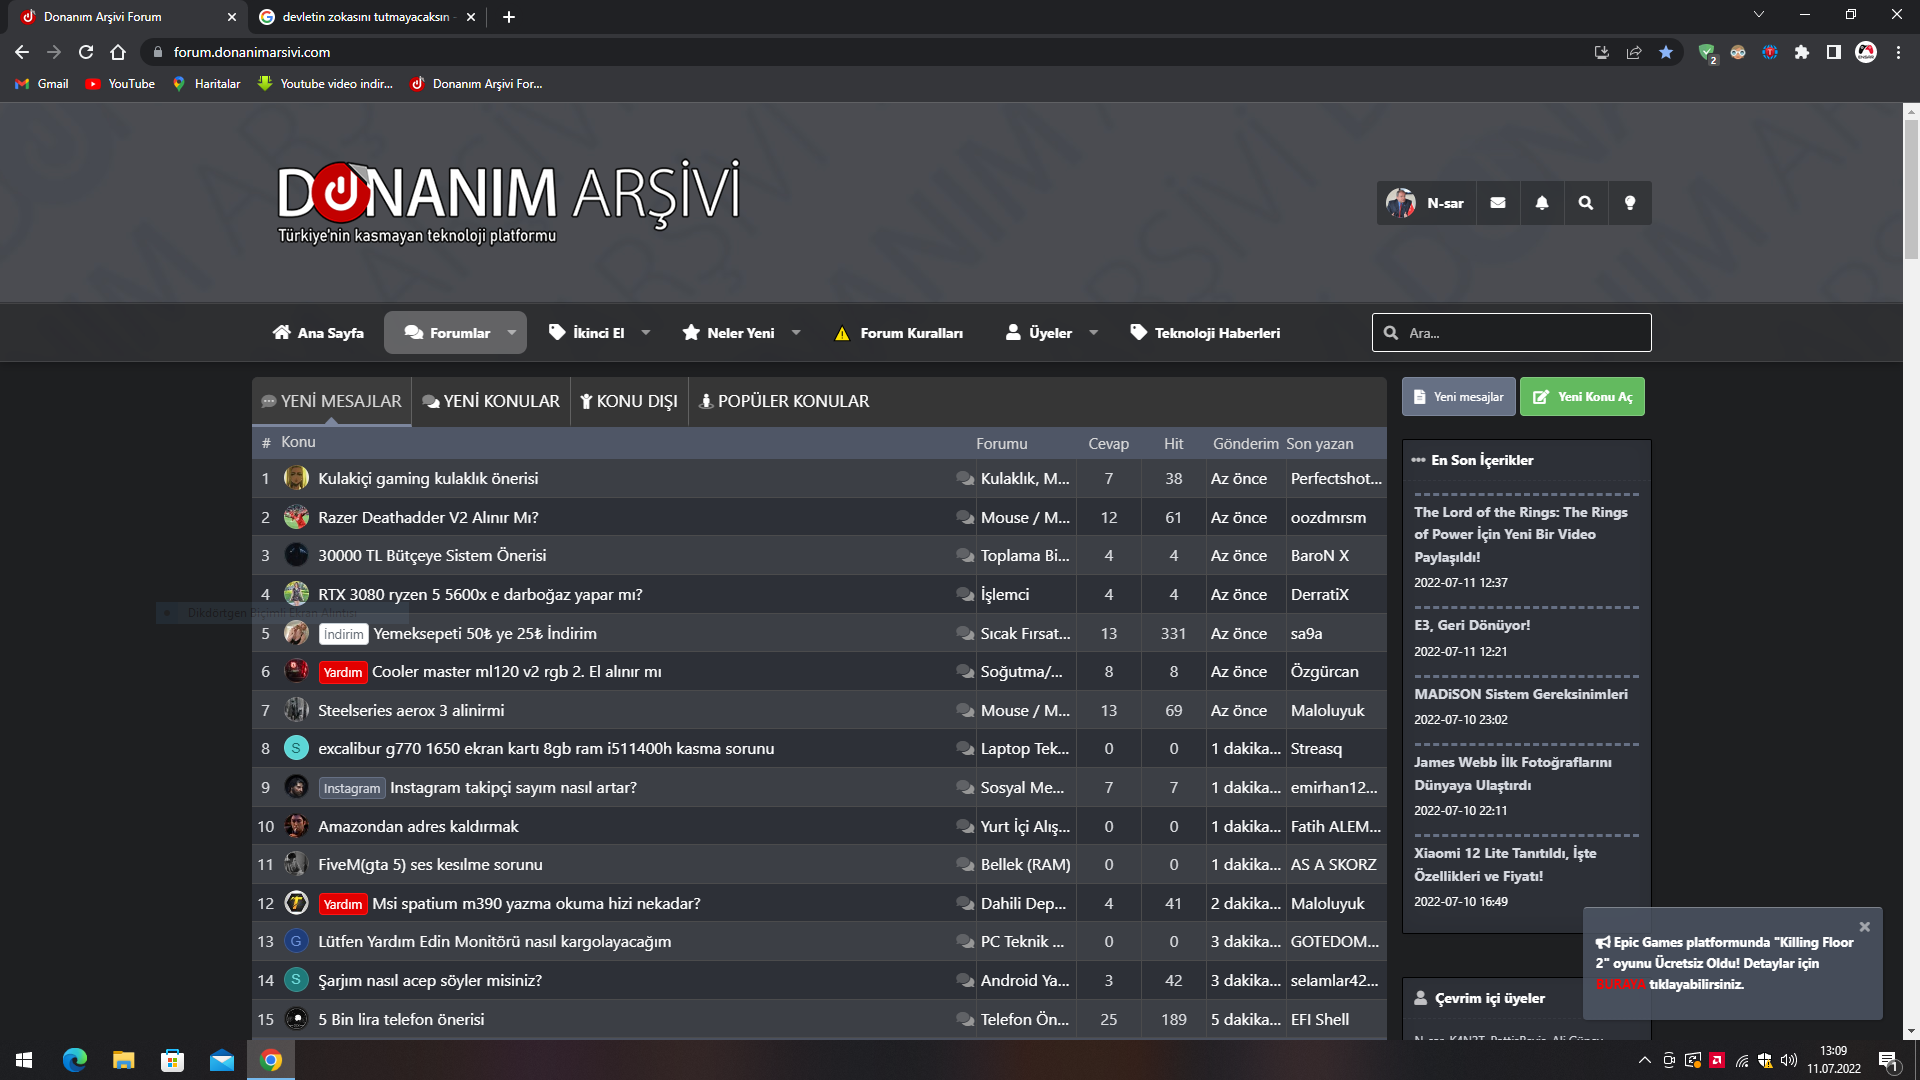Switch to the POPÜLER KONULAR tab
This screenshot has width=1920, height=1080.
(x=784, y=401)
